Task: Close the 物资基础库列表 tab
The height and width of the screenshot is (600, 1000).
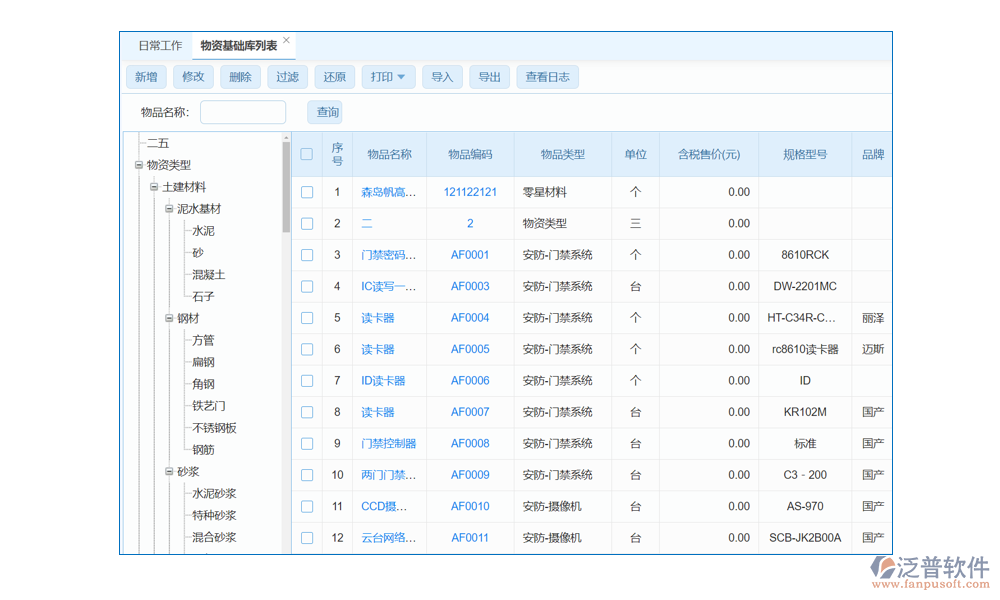Action: coord(286,41)
